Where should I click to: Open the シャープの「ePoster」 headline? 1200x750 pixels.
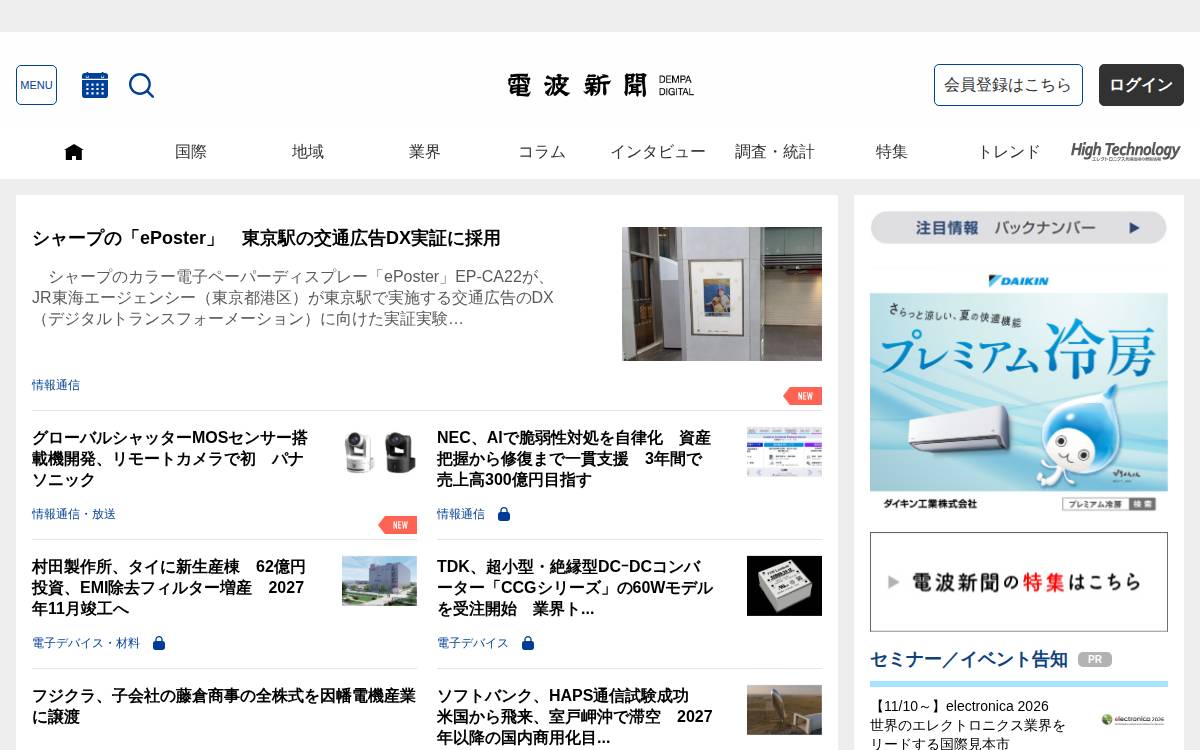click(x=266, y=239)
